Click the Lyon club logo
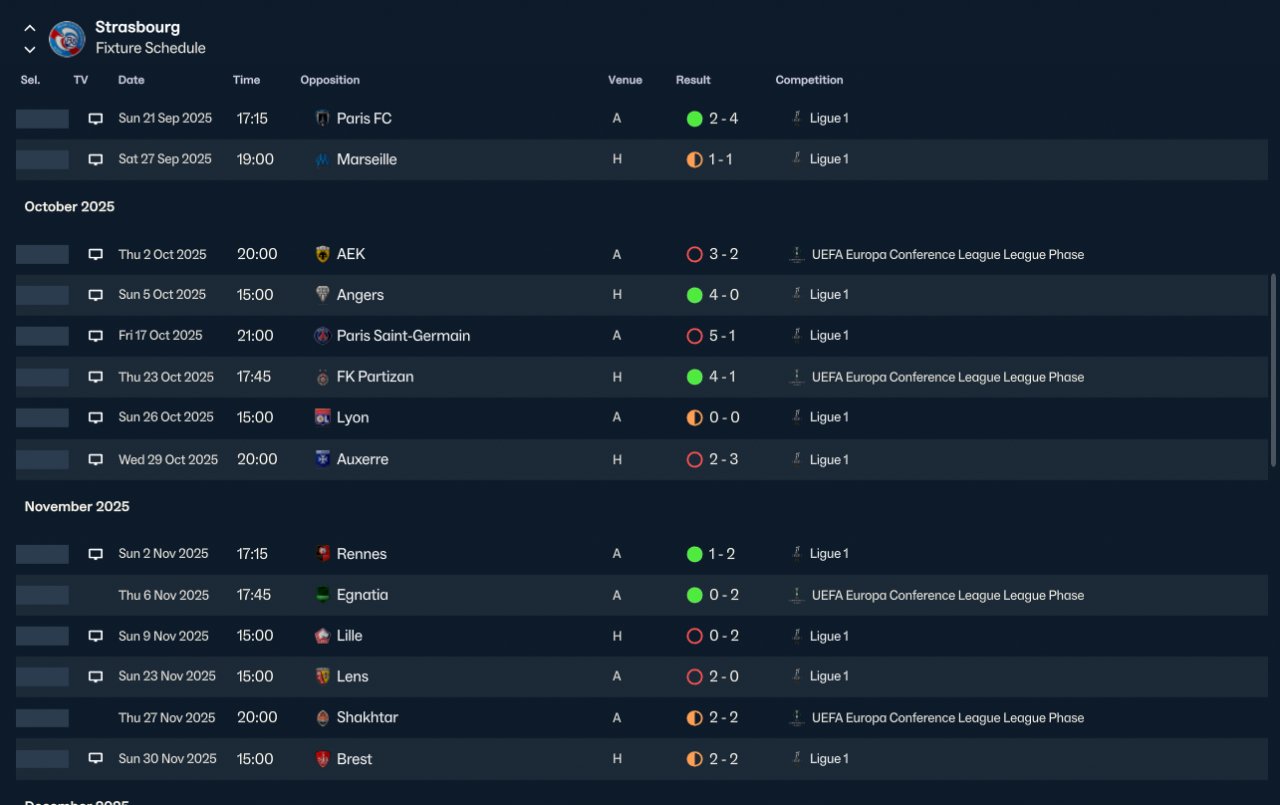The width and height of the screenshot is (1280, 805). point(322,418)
